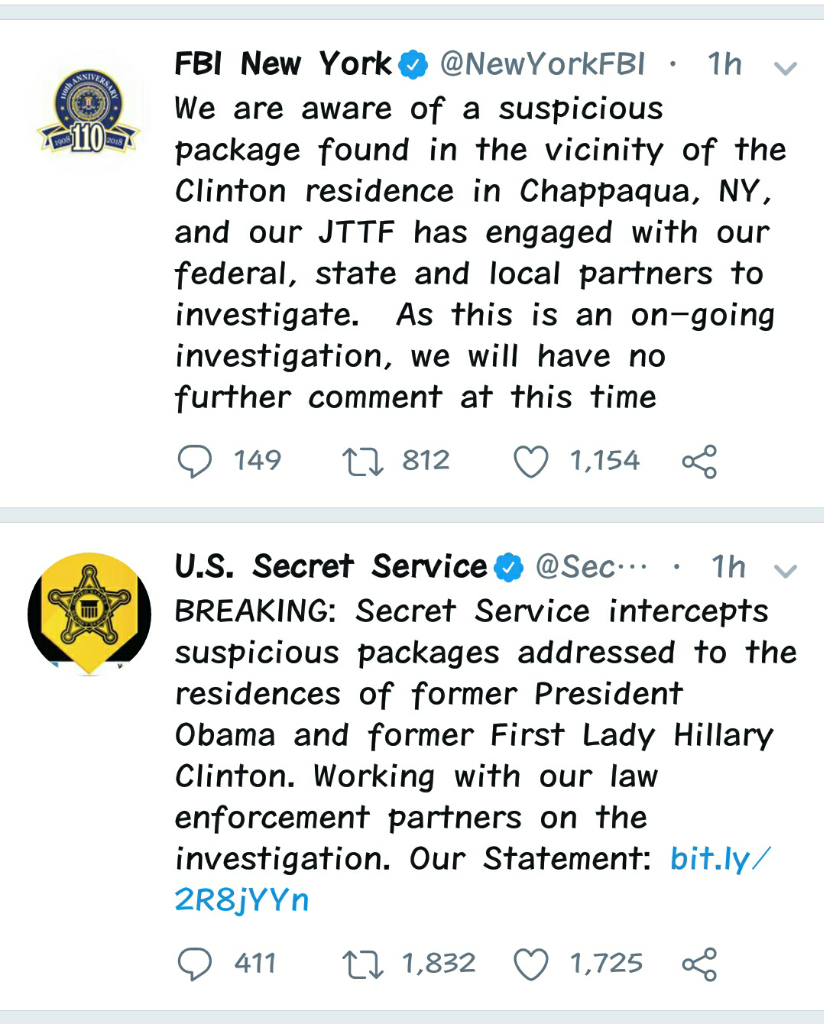Like the U.S. Secret Service tweet
Viewport: 824px width, 1024px height.
531,965
